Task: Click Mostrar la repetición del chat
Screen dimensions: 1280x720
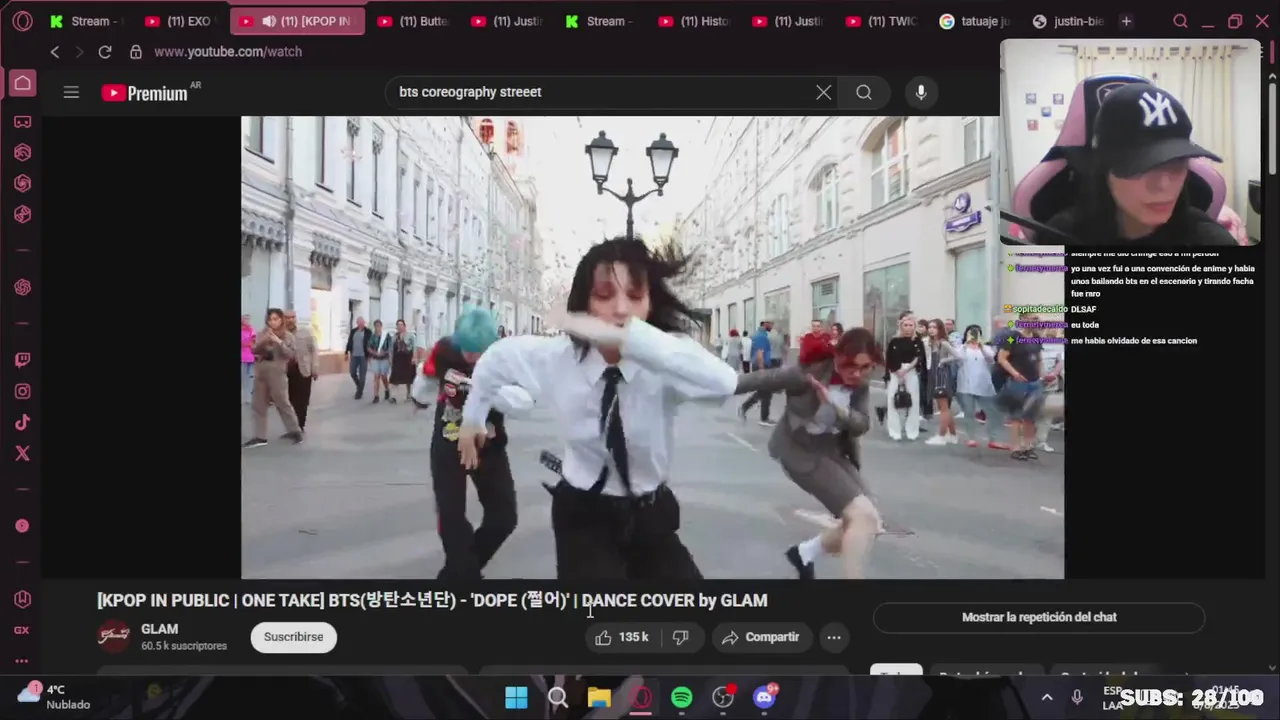Action: pyautogui.click(x=1039, y=617)
